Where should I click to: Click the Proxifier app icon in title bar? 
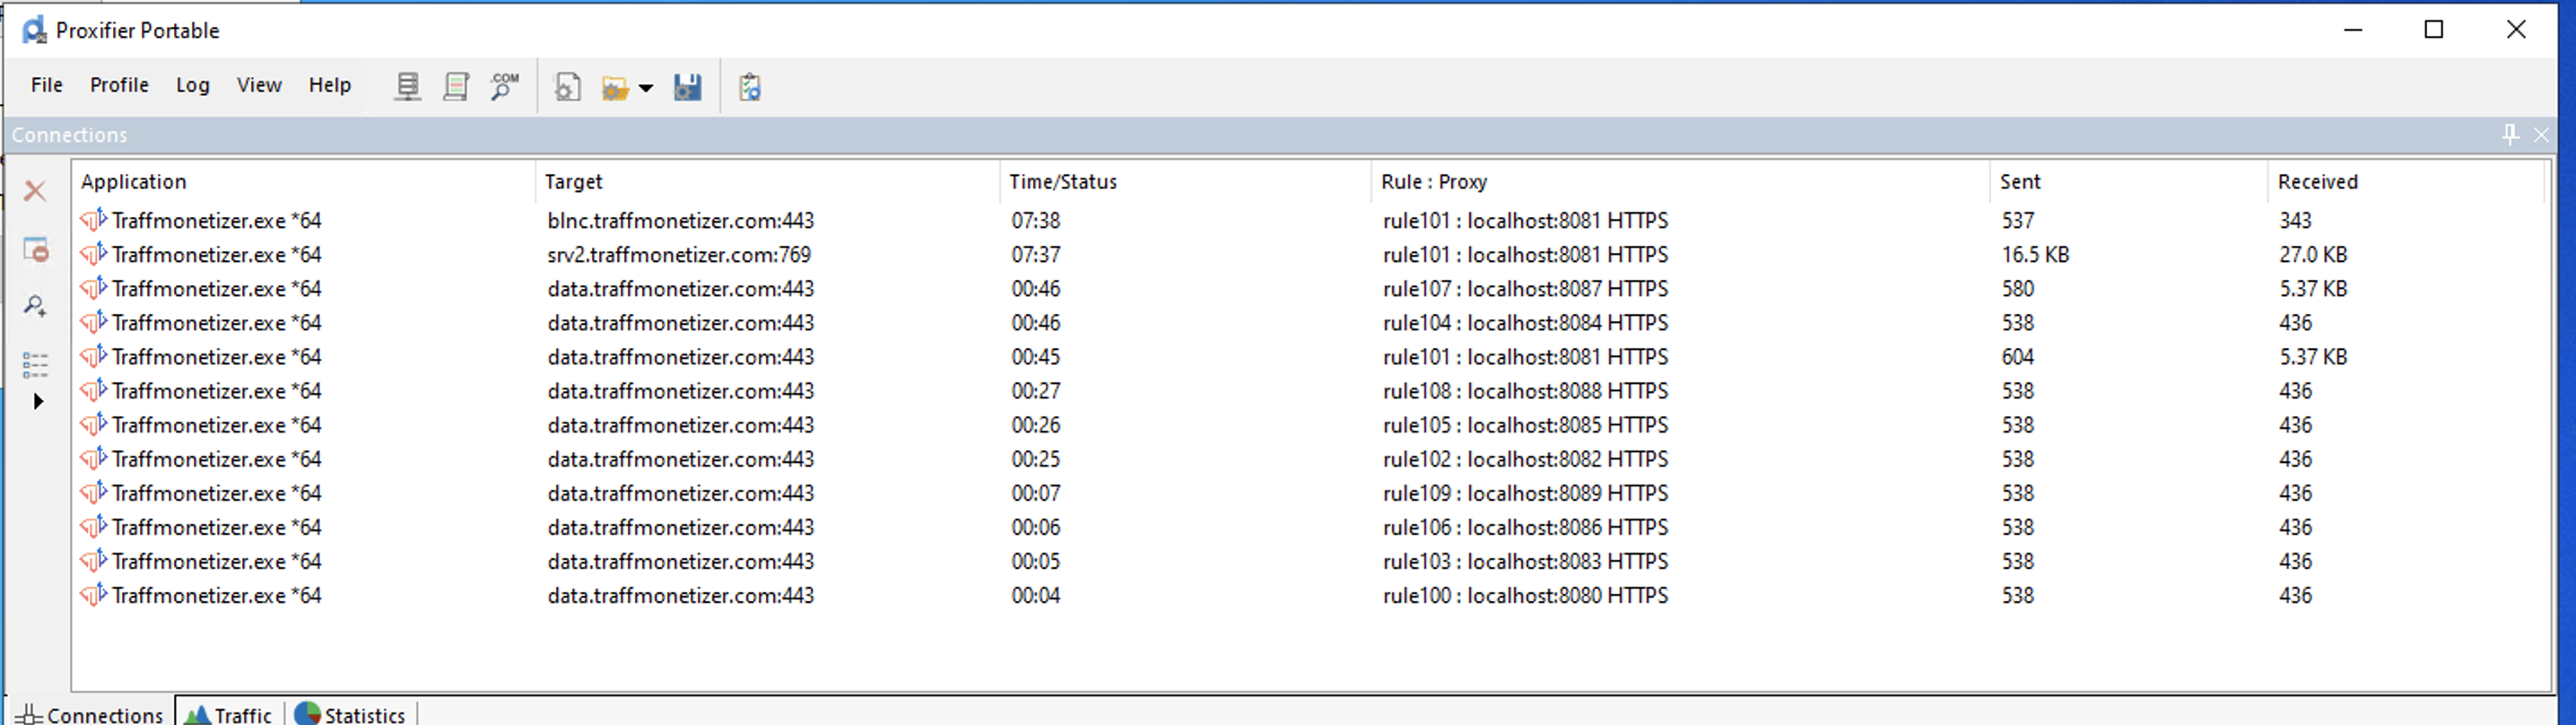click(x=34, y=30)
